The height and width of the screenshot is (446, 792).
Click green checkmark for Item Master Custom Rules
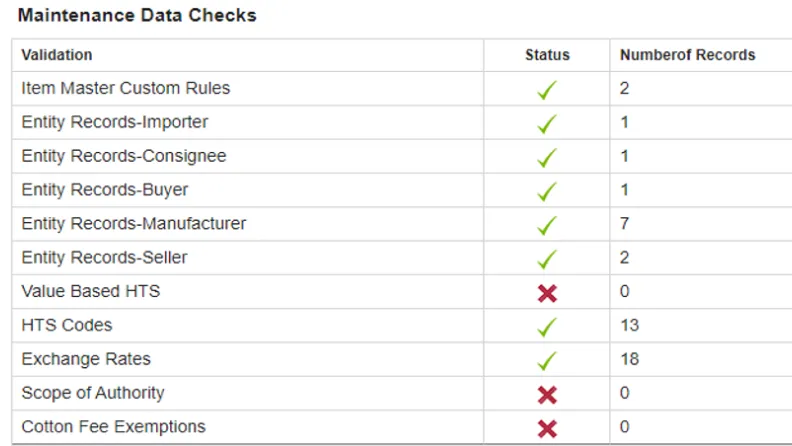[x=547, y=90]
